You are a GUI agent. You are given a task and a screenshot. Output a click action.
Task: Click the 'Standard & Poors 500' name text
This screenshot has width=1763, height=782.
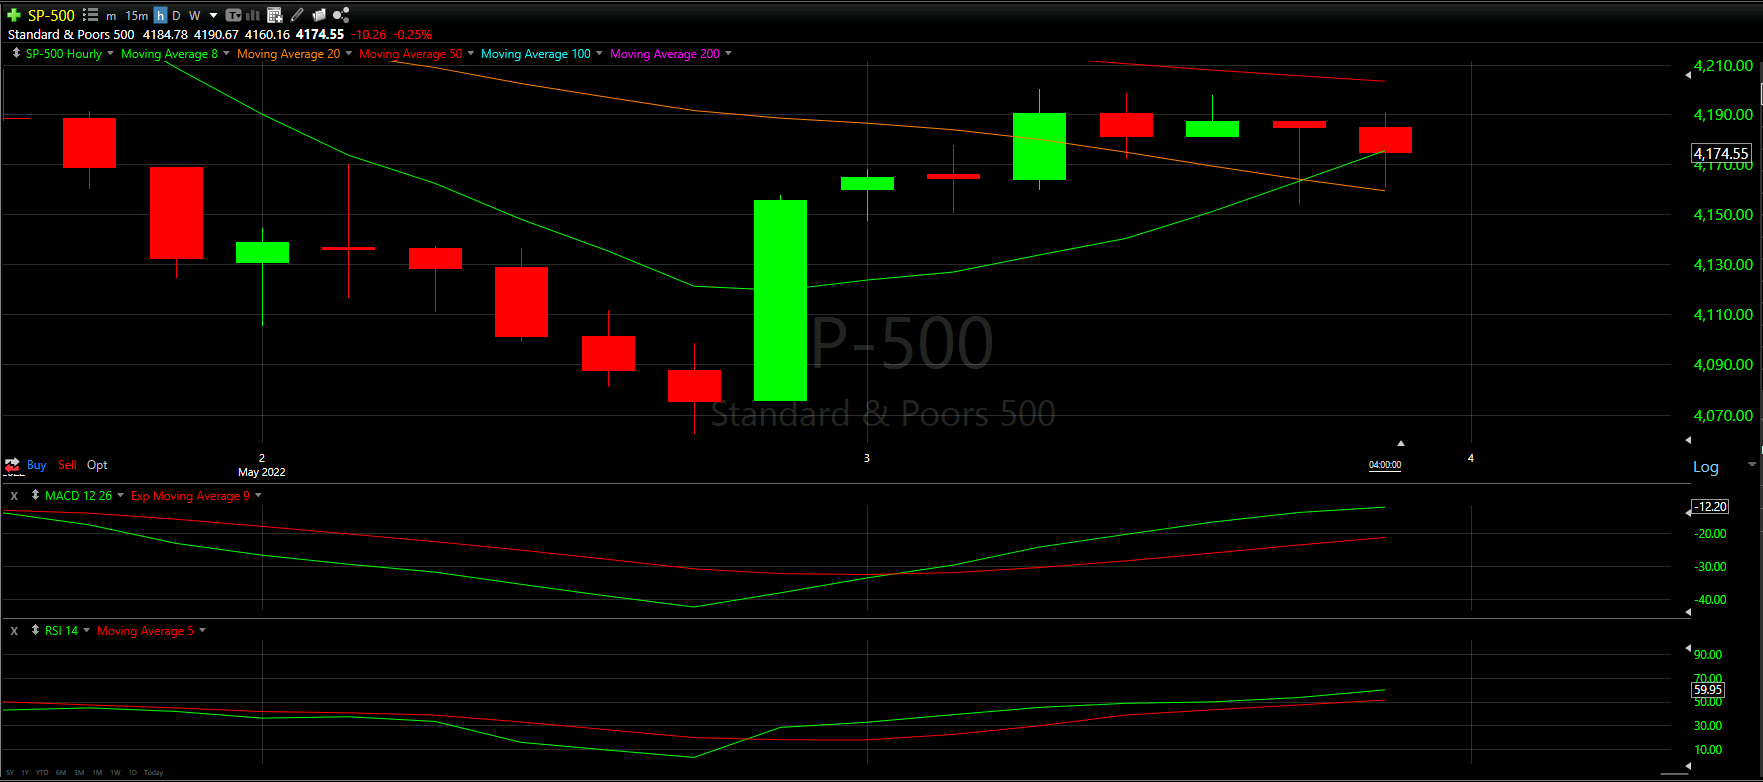(71, 34)
